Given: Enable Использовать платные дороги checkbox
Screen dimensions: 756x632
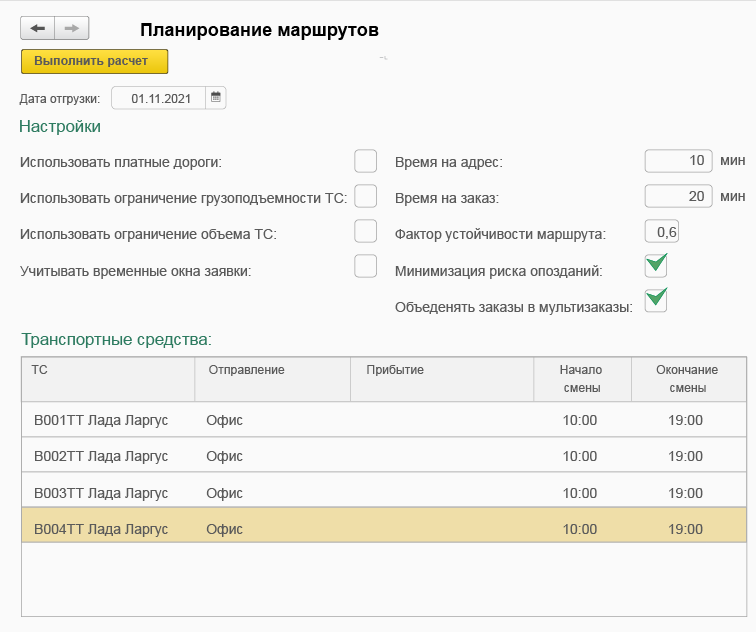Looking at the screenshot, I should (x=366, y=161).
